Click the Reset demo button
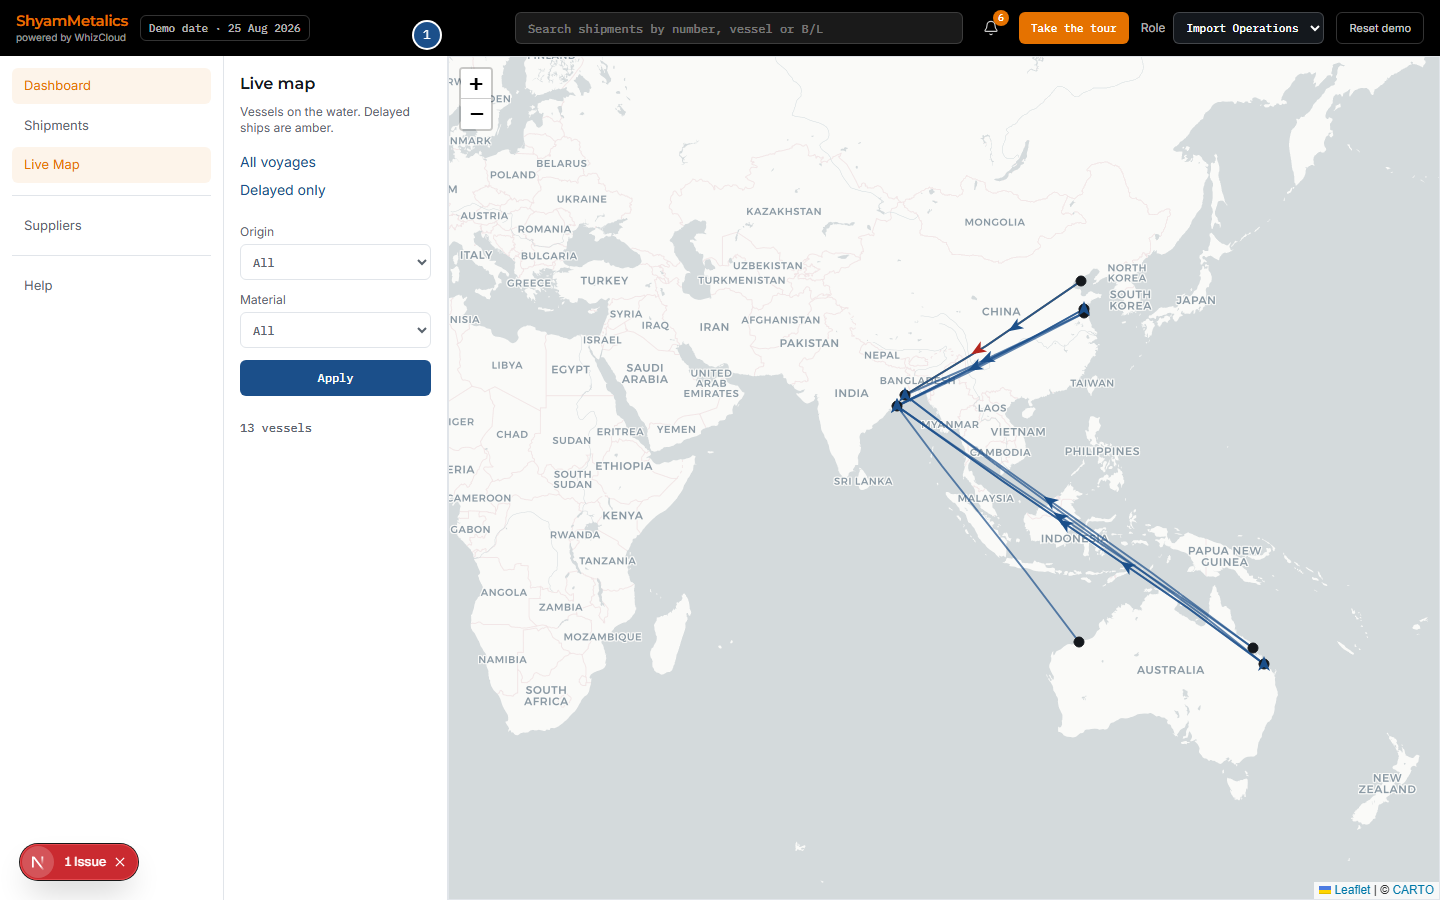 click(1380, 28)
